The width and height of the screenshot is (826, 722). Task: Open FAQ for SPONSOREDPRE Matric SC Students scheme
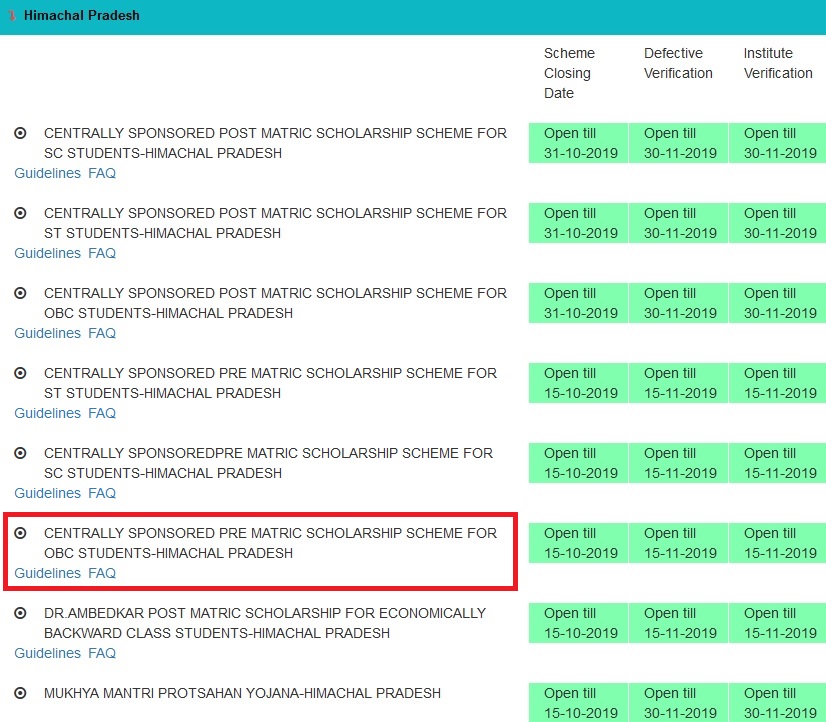(102, 493)
